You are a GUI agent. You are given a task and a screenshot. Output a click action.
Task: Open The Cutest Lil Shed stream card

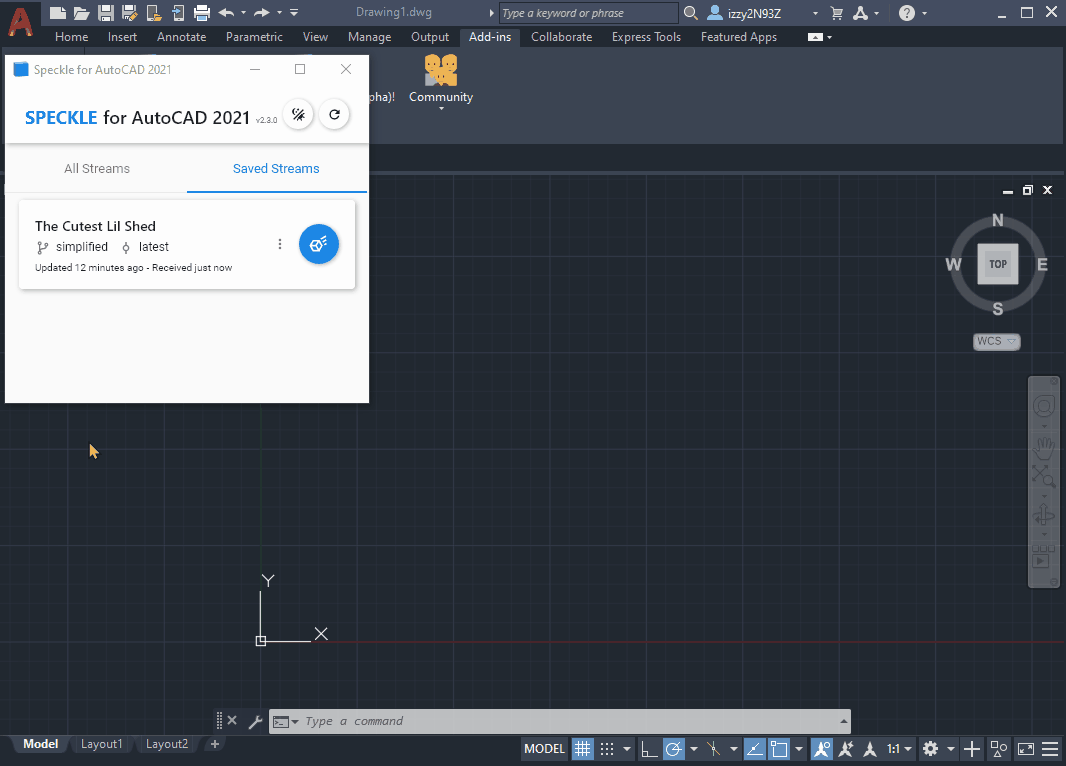coord(187,245)
